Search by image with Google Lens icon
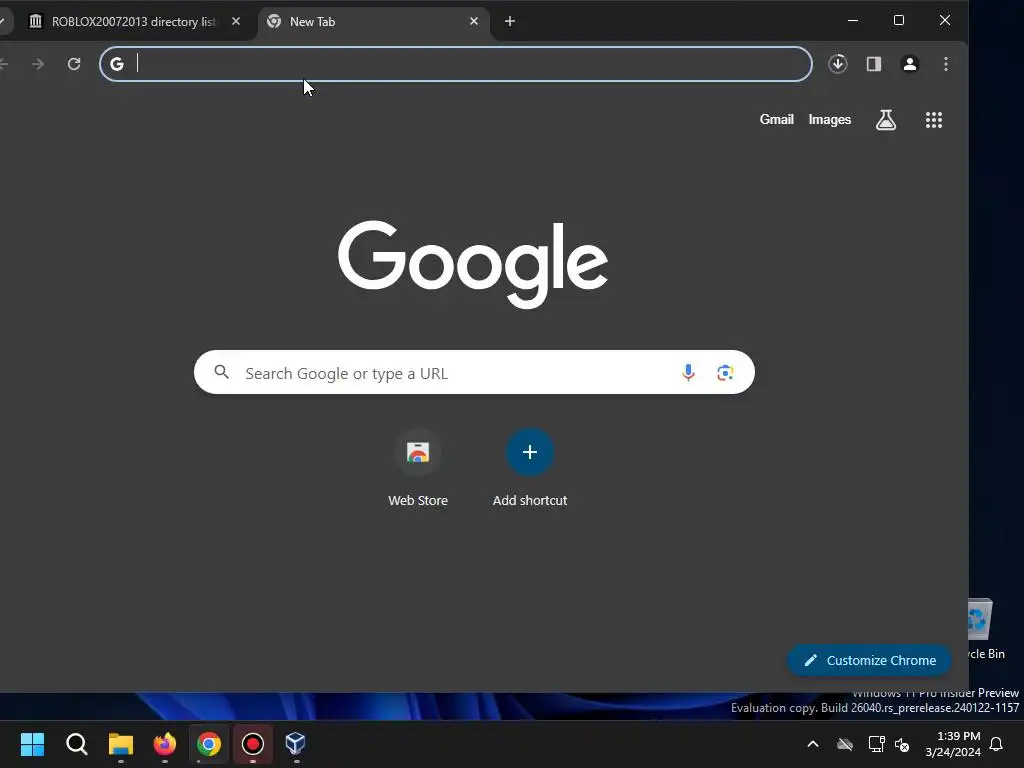The width and height of the screenshot is (1024, 768). coord(725,372)
